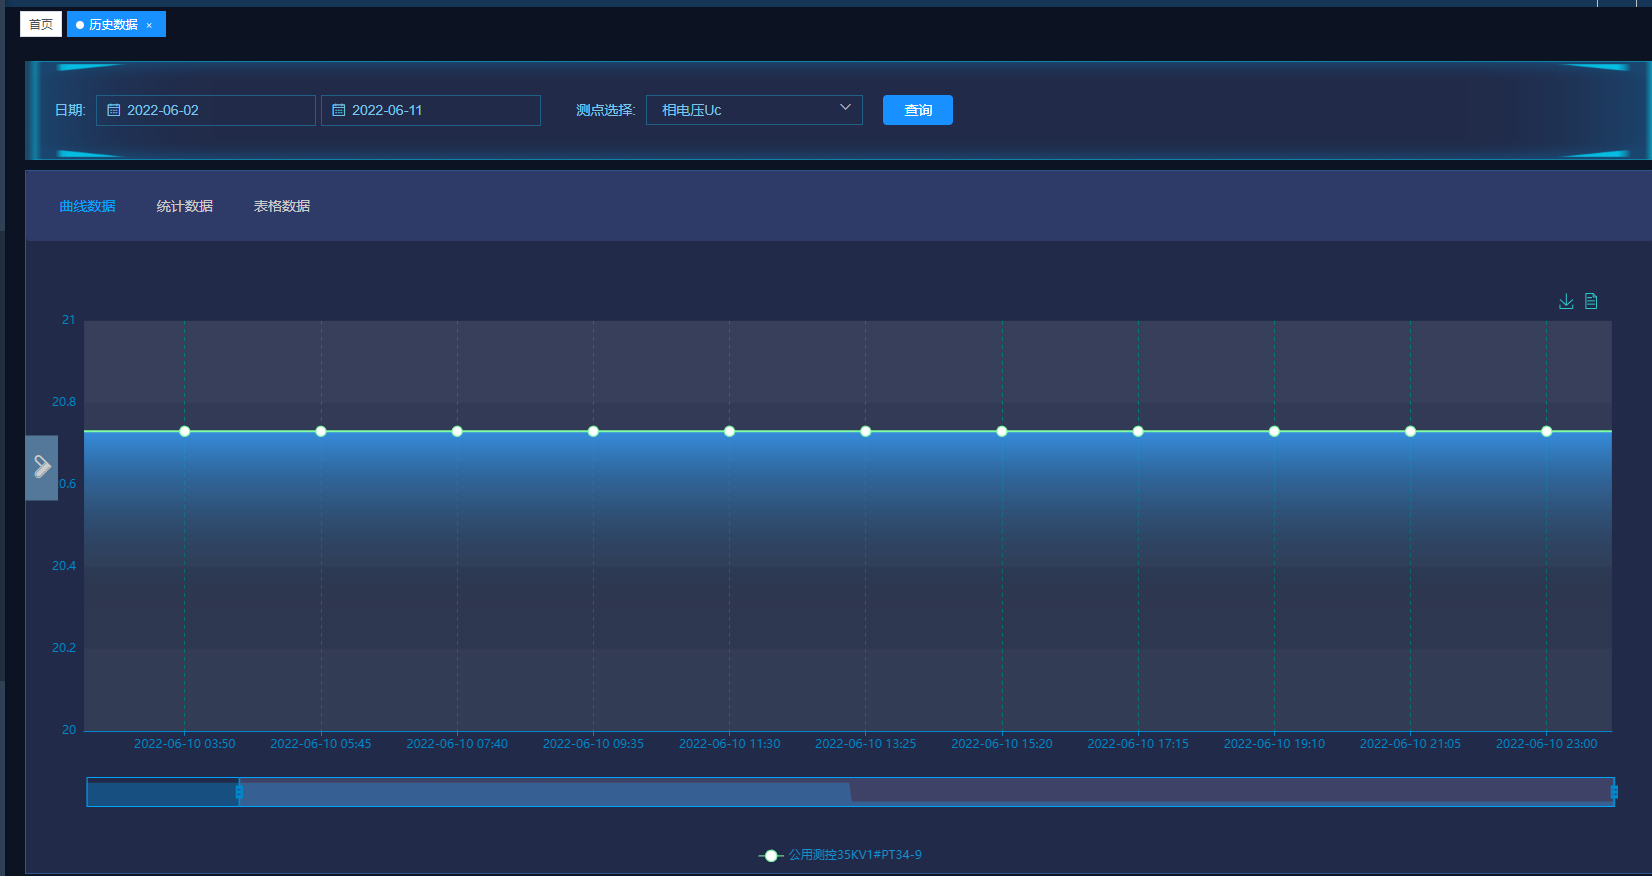Close the 历史数据 tab with the x
Viewport: 1652px width, 876px height.
click(x=150, y=25)
